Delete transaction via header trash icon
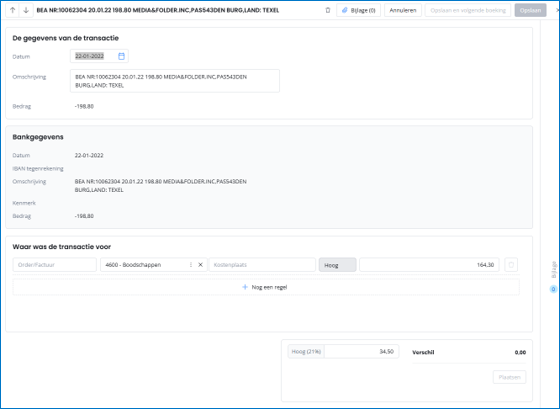The image size is (560, 409). click(x=328, y=10)
